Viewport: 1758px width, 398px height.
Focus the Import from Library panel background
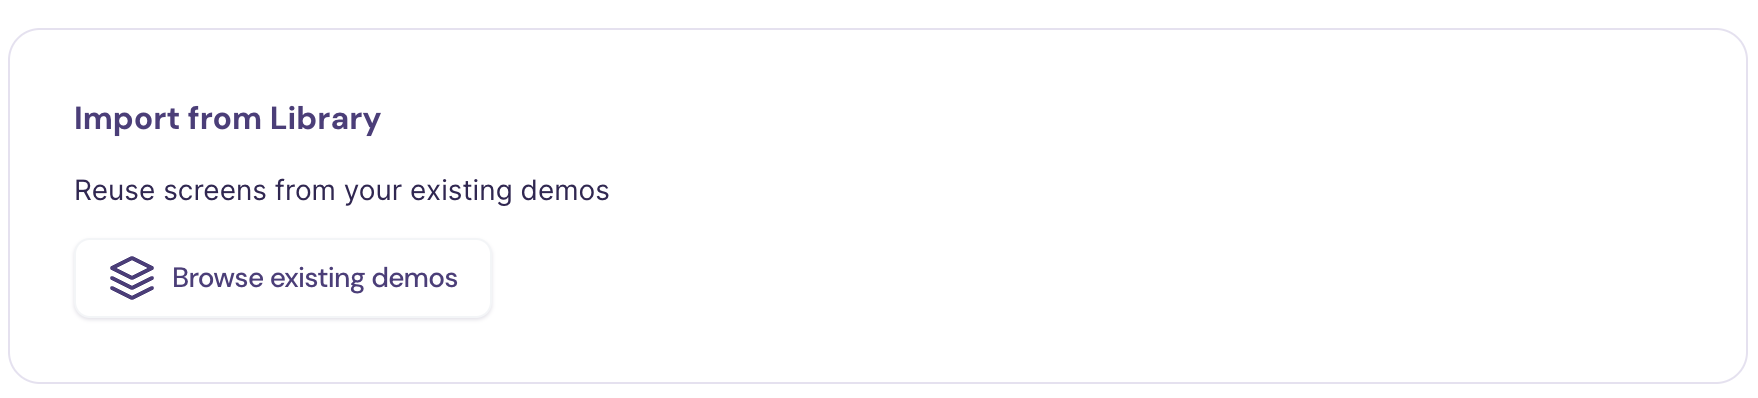[1100, 200]
